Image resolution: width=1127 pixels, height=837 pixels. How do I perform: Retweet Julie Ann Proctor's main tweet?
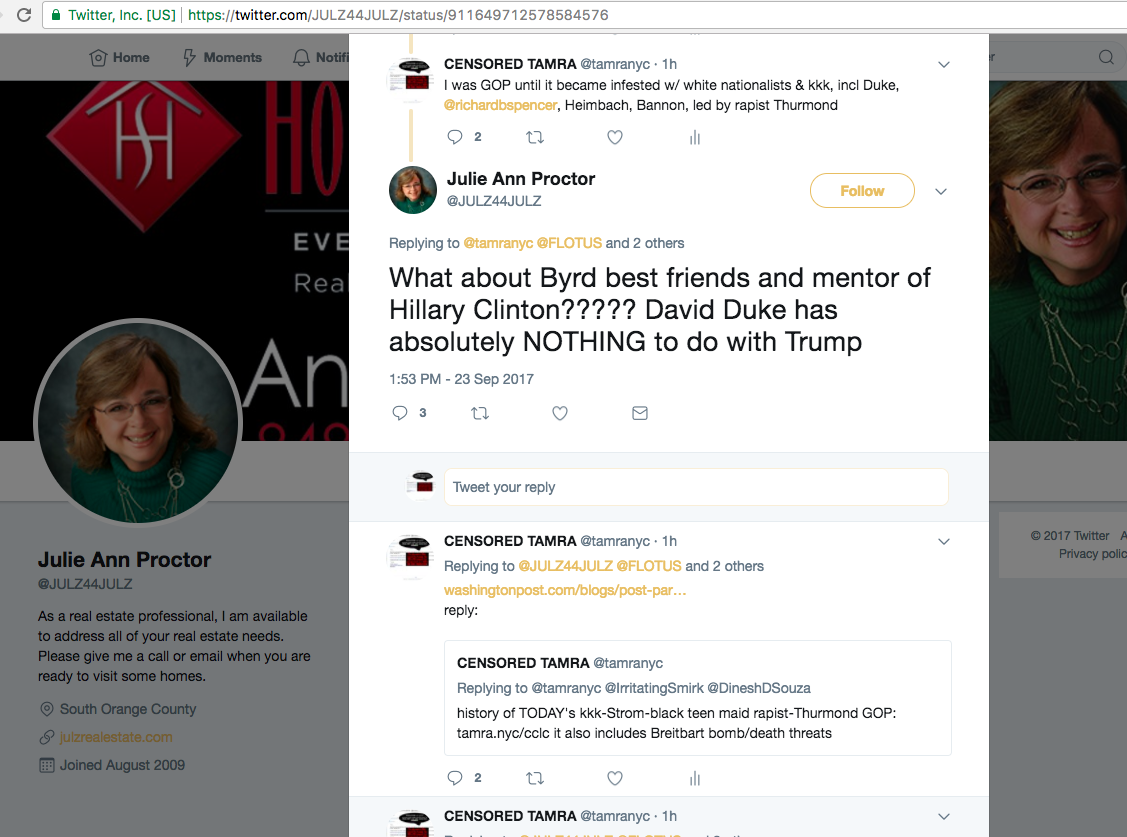pyautogui.click(x=479, y=413)
